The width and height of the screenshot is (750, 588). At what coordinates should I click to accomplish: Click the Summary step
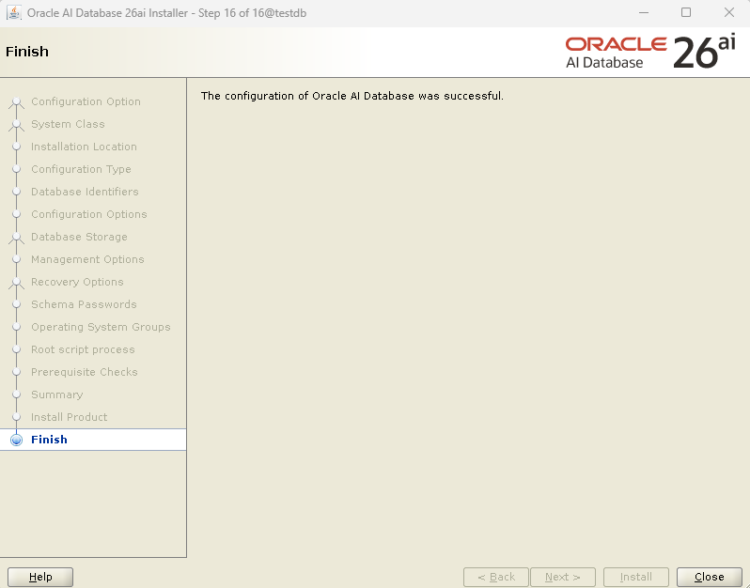[57, 394]
